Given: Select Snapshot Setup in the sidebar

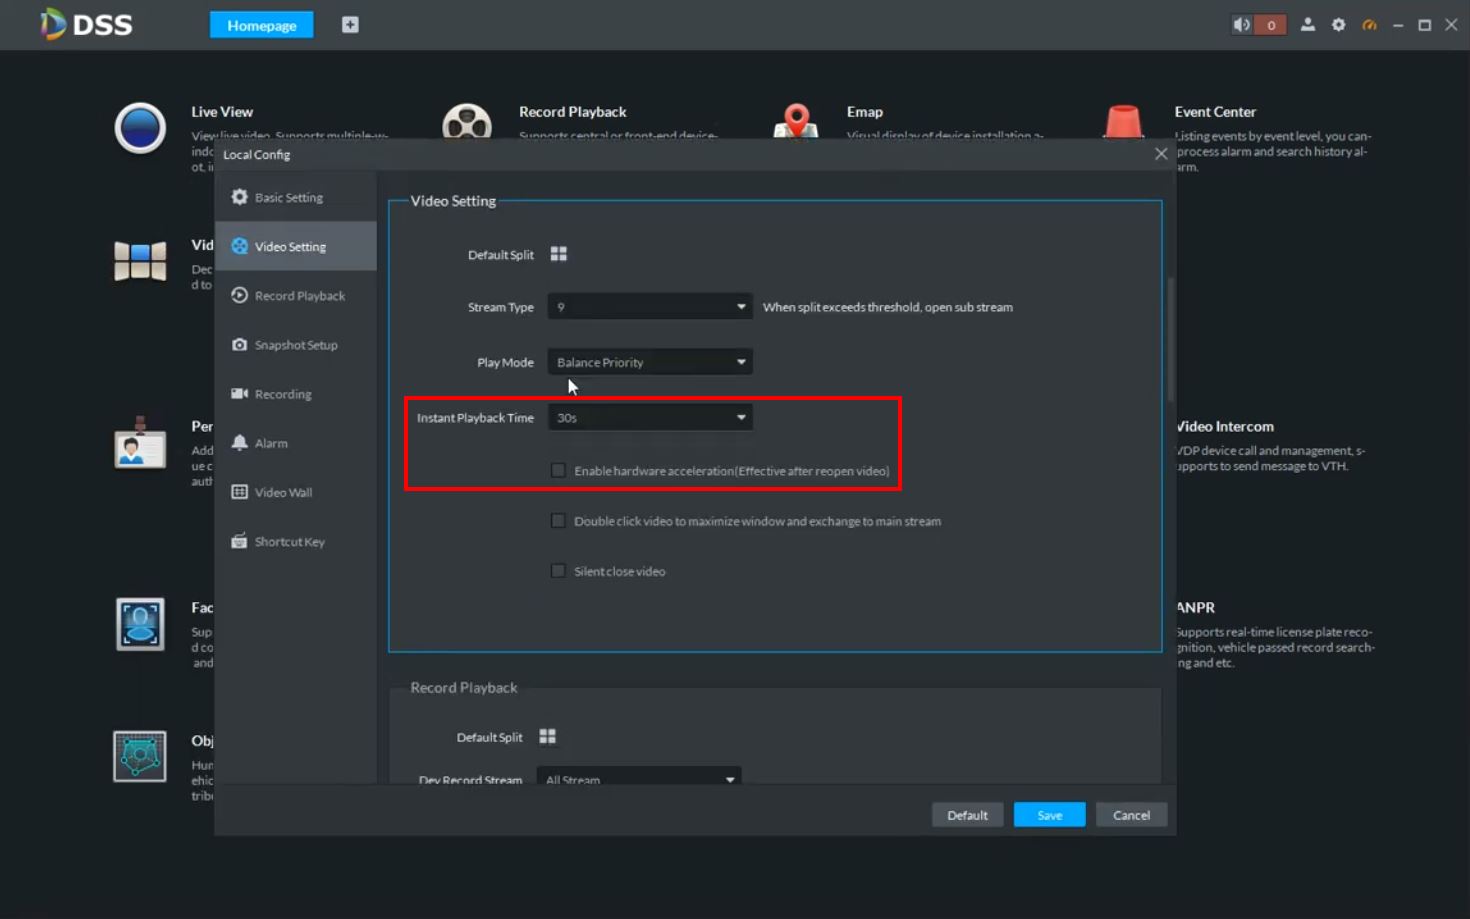Looking at the screenshot, I should (x=295, y=345).
